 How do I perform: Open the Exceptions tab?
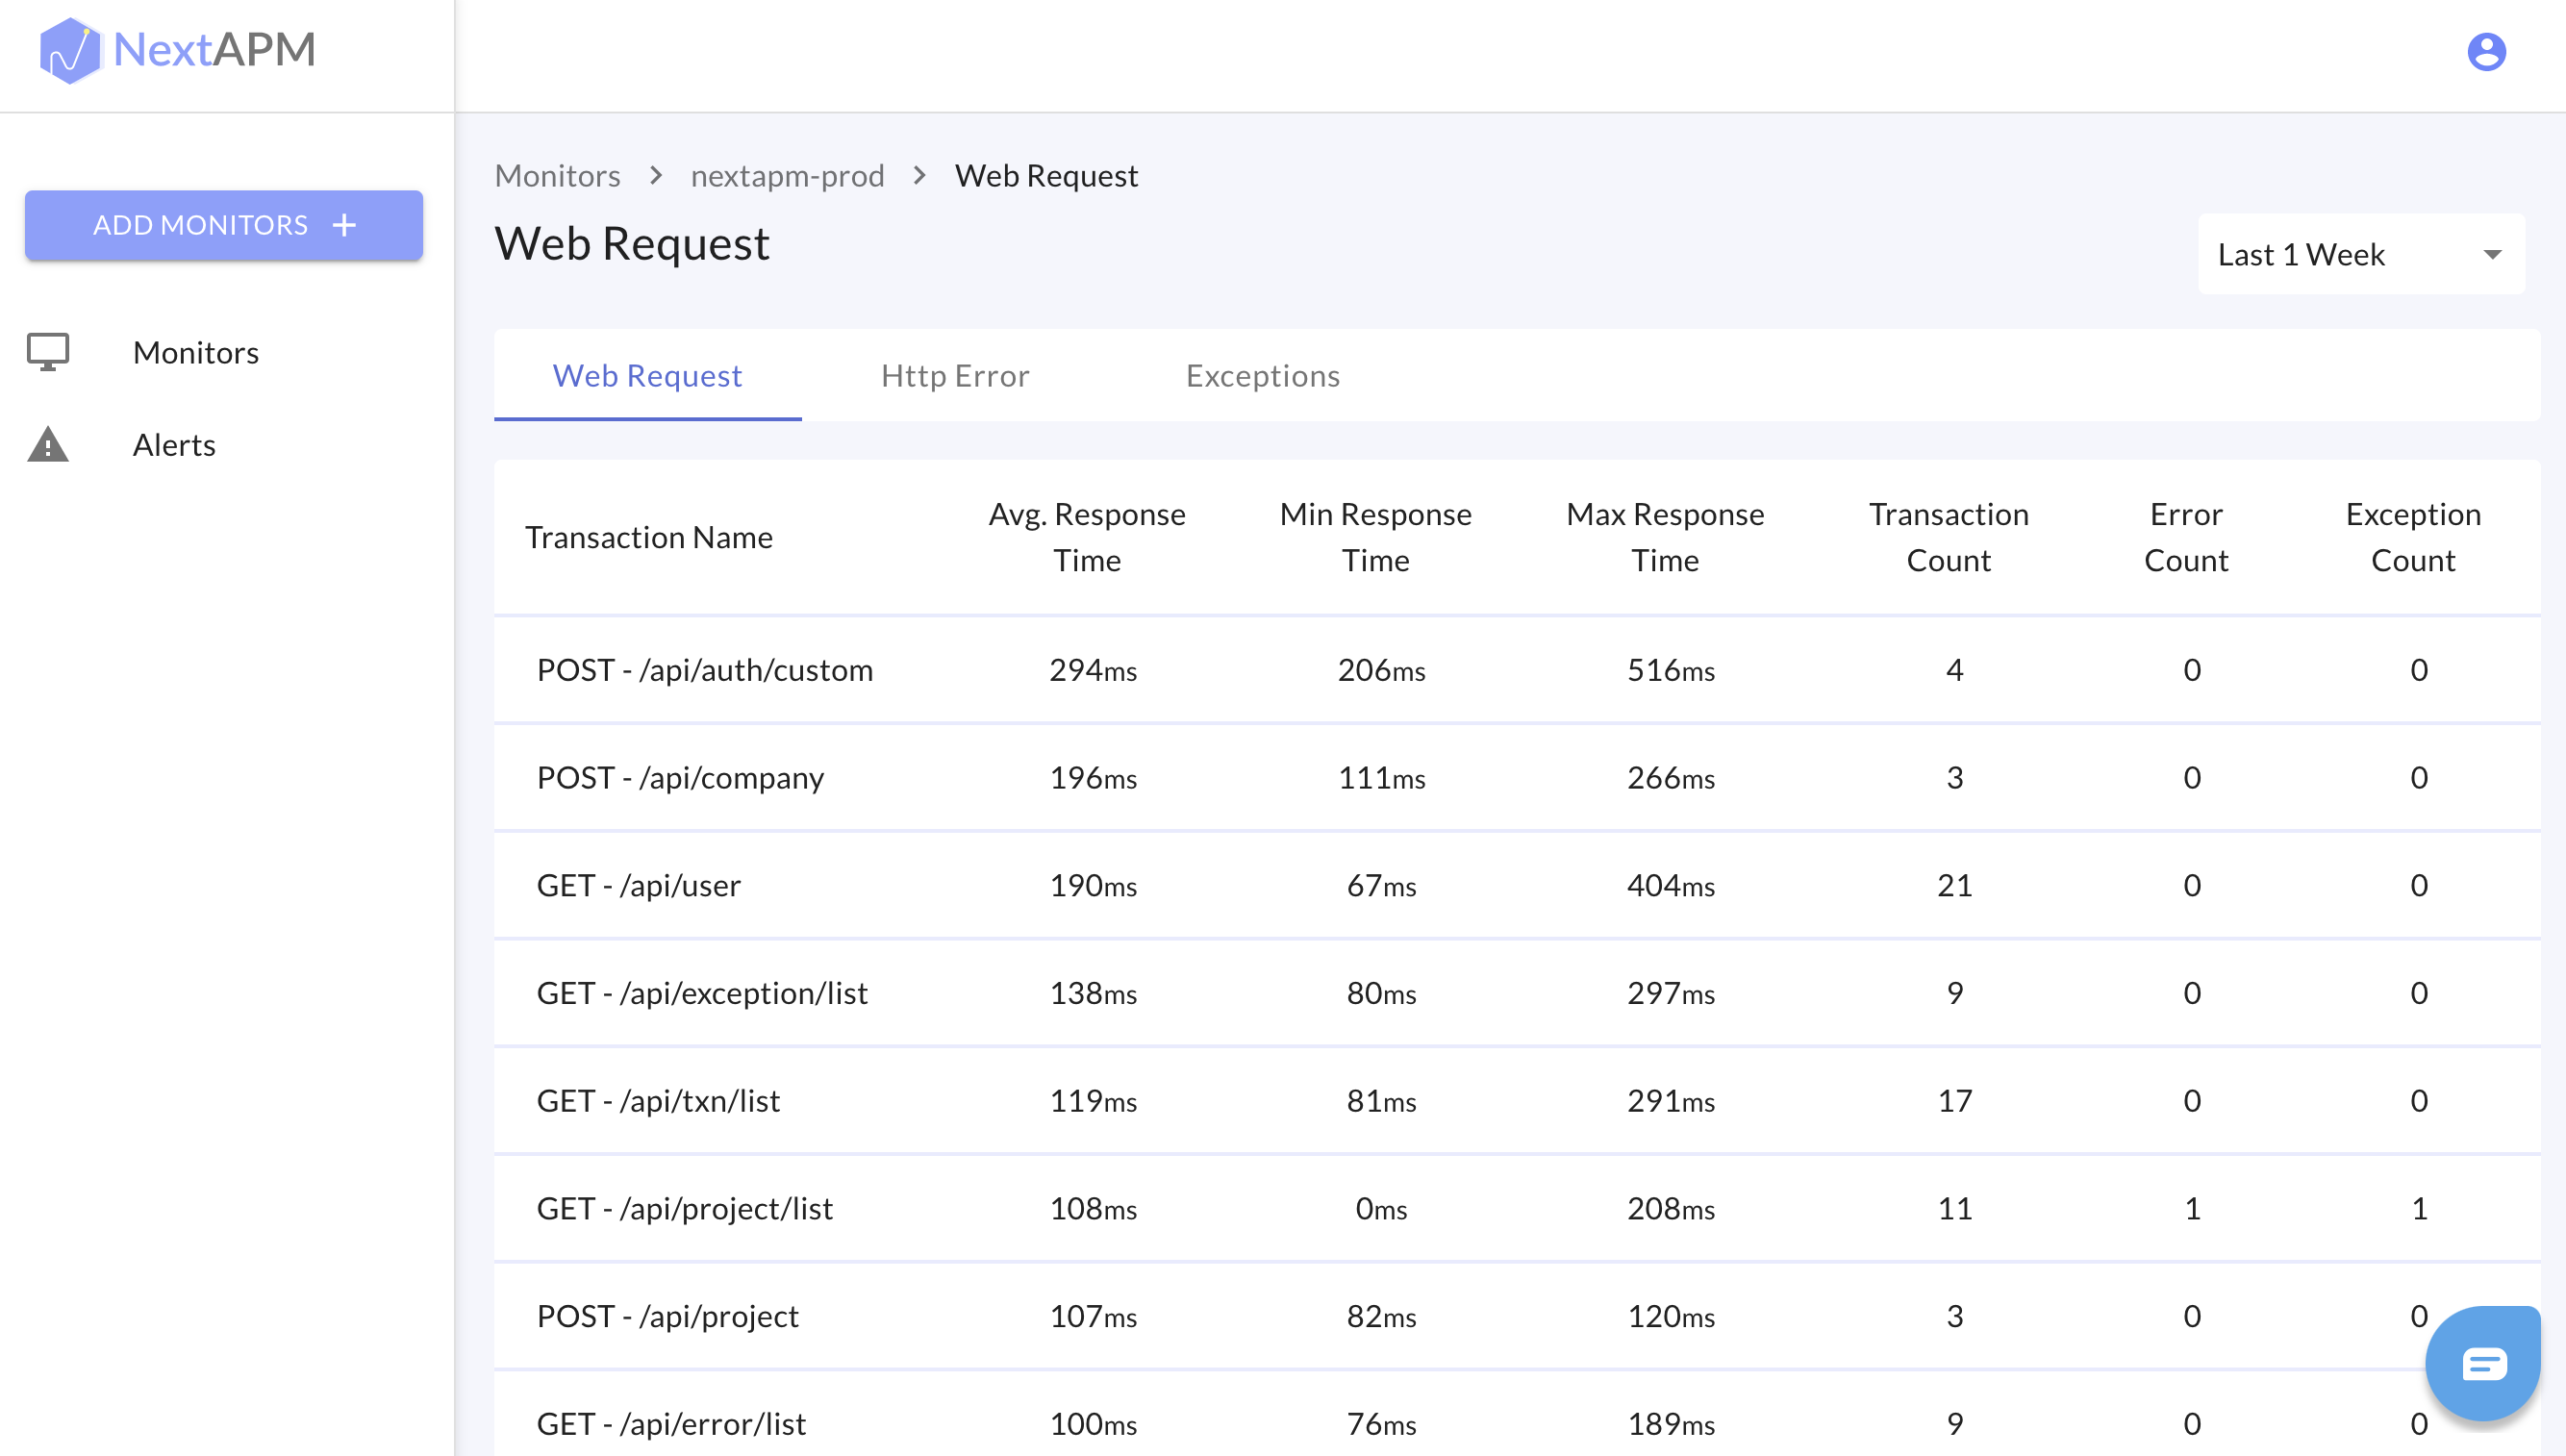tap(1263, 376)
